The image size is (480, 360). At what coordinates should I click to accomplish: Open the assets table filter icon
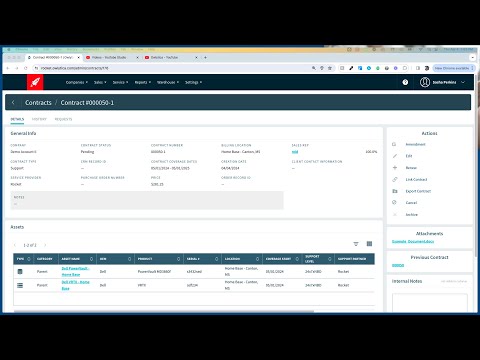point(356,244)
